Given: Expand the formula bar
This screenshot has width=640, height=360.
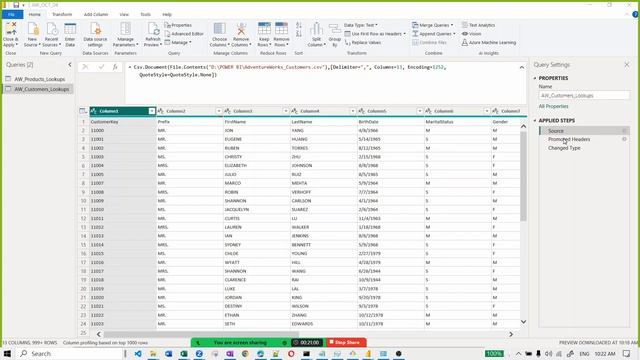Looking at the screenshot, I should [x=522, y=67].
